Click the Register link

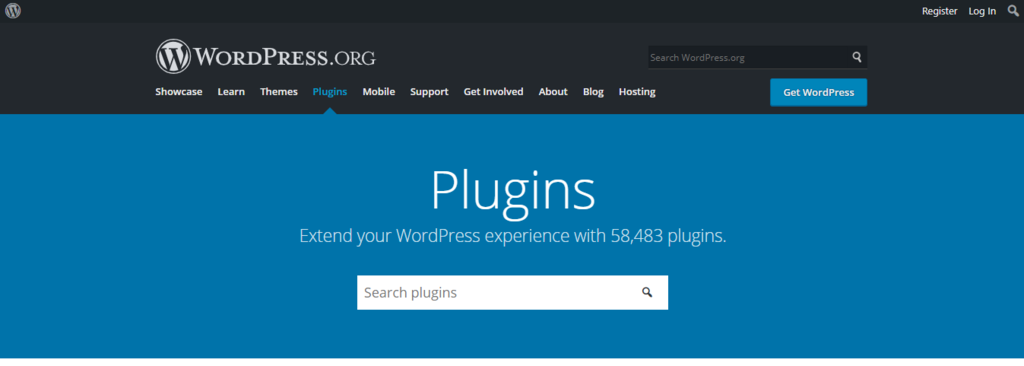click(x=940, y=11)
